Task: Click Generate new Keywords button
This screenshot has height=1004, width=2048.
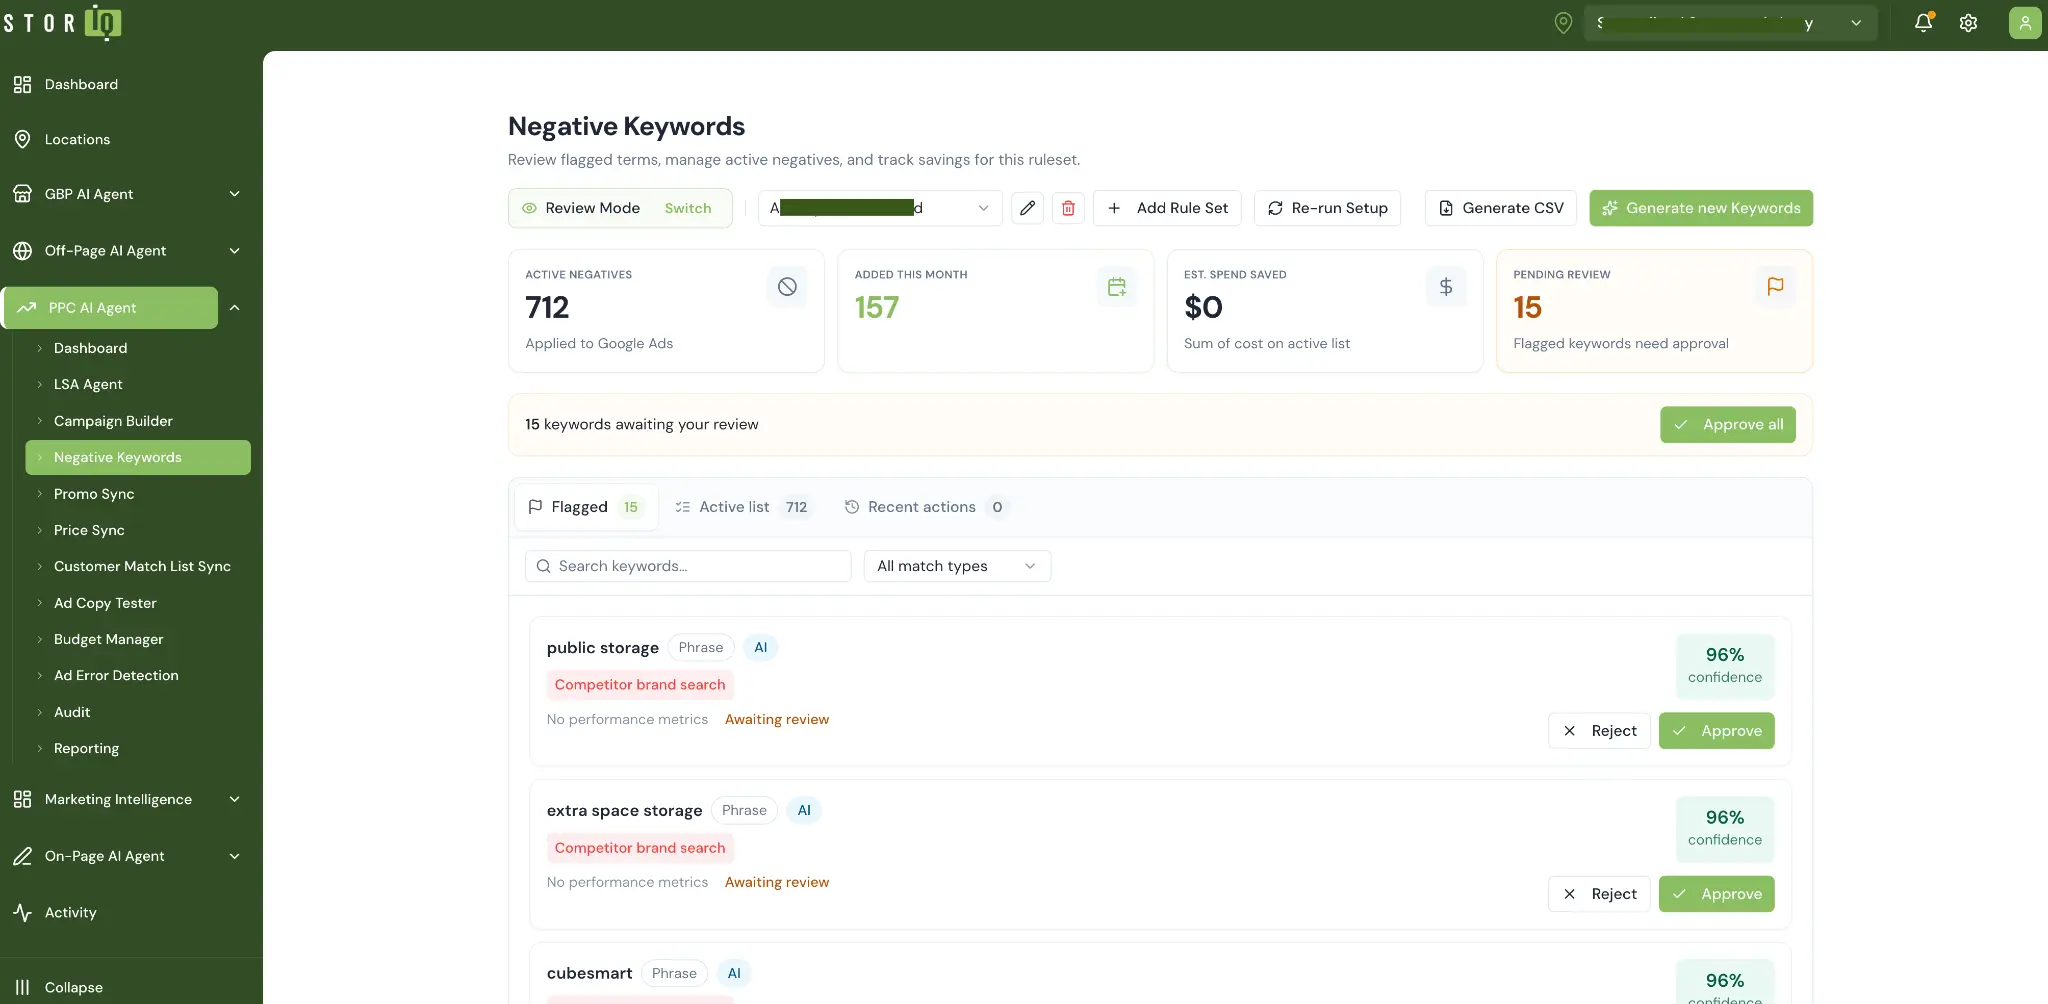Action: 1701,208
